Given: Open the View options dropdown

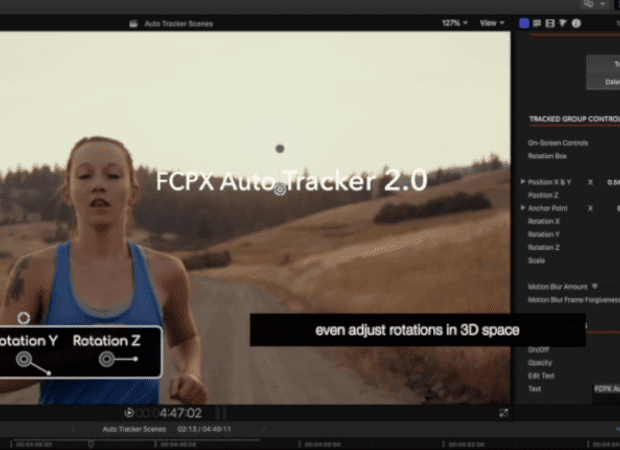Looking at the screenshot, I should [492, 23].
